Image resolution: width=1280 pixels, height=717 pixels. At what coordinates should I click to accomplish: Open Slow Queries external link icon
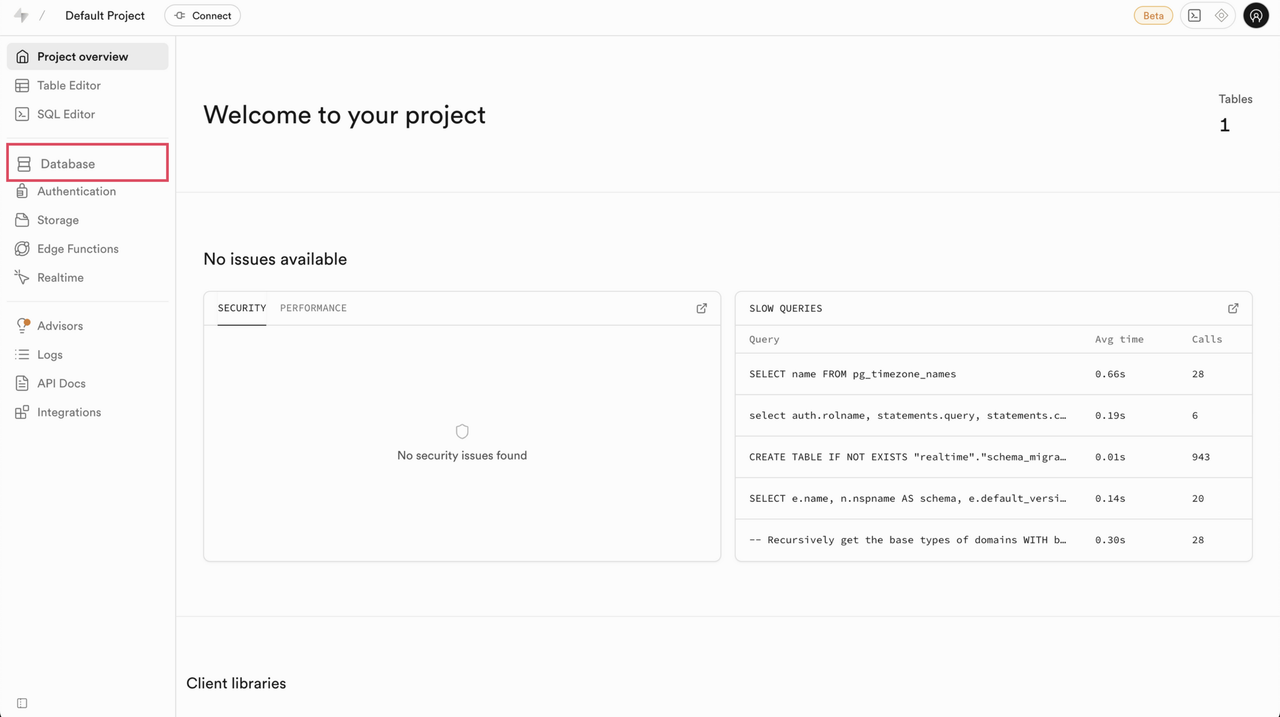1233,308
